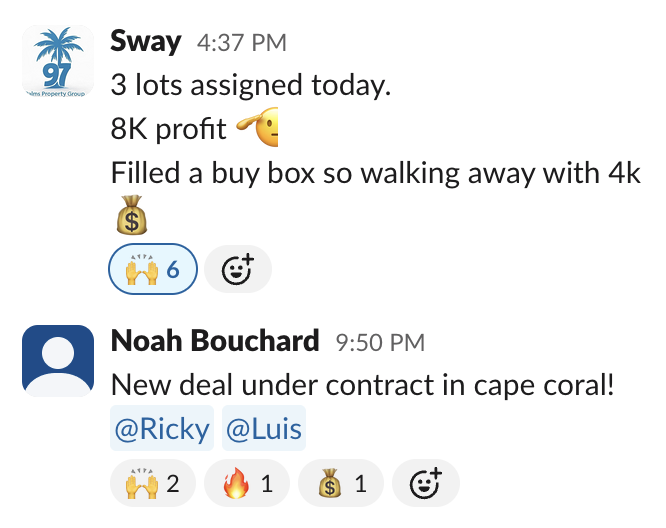The height and width of the screenshot is (528, 666).
Task: Click the 'Filled a buy box' message line
Action: coord(375,174)
